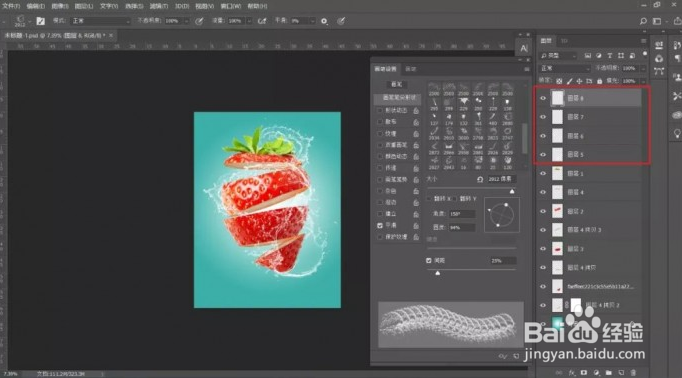This screenshot has height=378, width=682.
Task: Open the workspace switcher icon
Action: [657, 21]
